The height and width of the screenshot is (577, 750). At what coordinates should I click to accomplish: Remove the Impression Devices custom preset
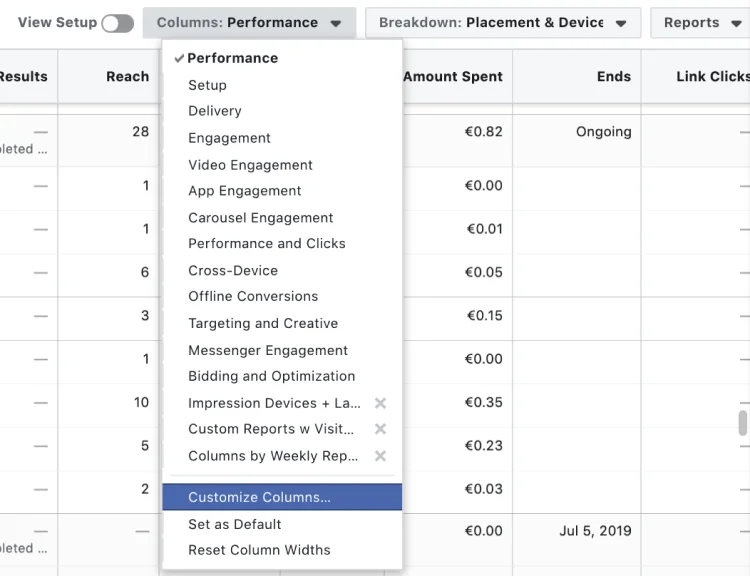click(x=380, y=403)
